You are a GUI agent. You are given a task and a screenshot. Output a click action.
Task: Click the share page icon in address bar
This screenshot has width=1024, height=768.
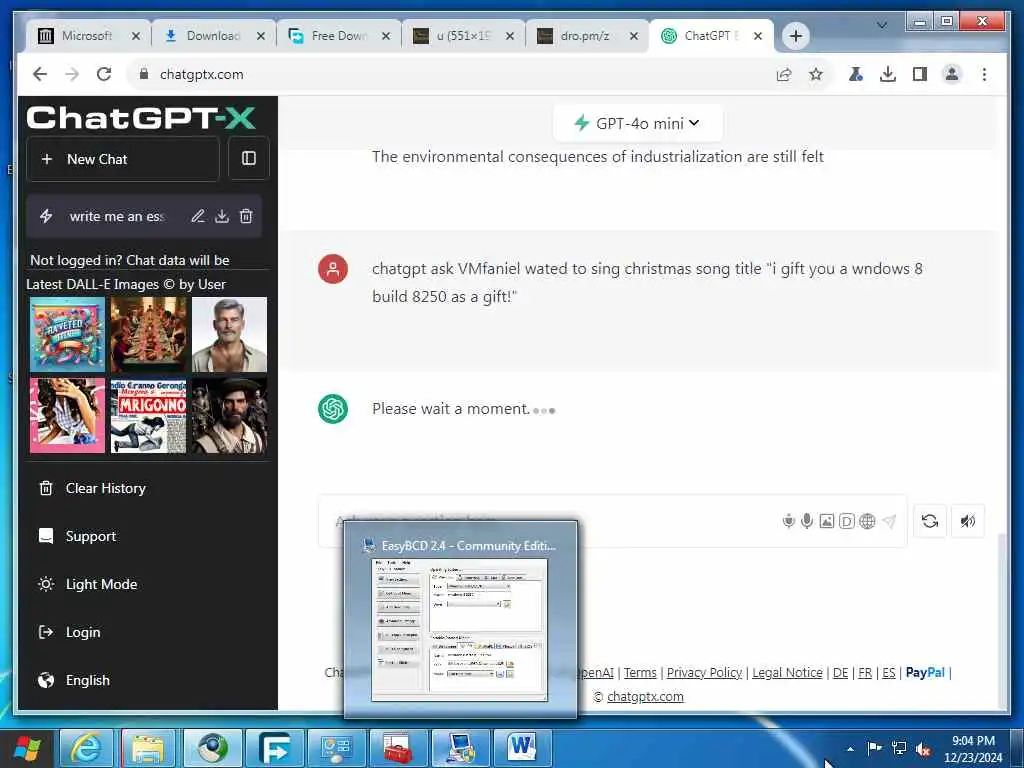click(784, 74)
